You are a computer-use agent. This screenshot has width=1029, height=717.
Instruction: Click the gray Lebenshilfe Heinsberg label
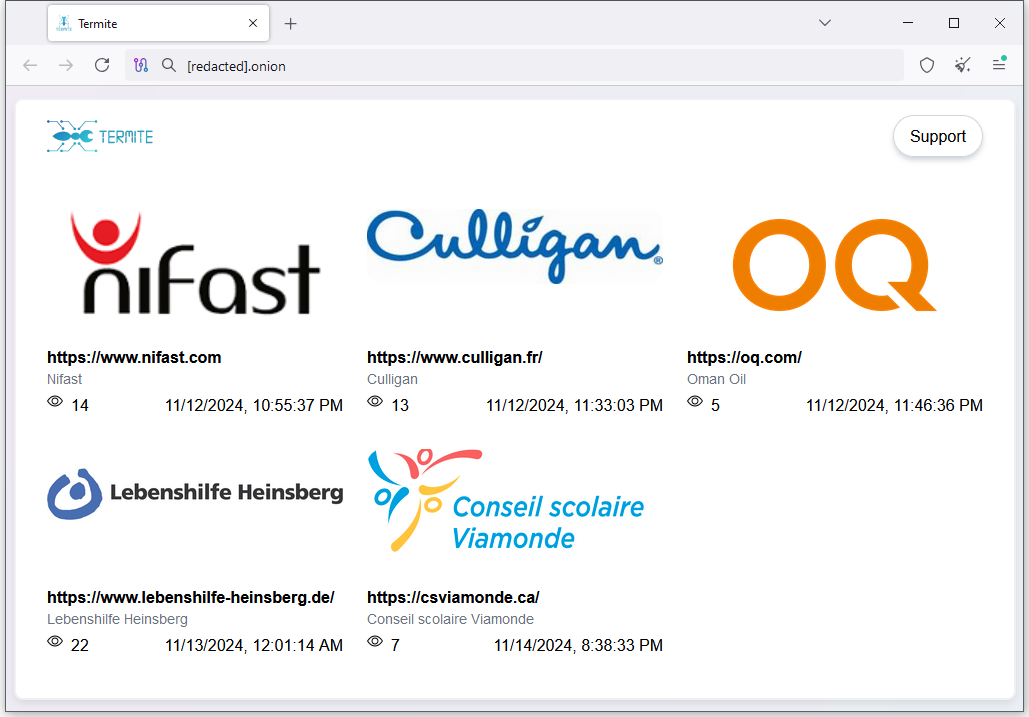pyautogui.click(x=117, y=619)
